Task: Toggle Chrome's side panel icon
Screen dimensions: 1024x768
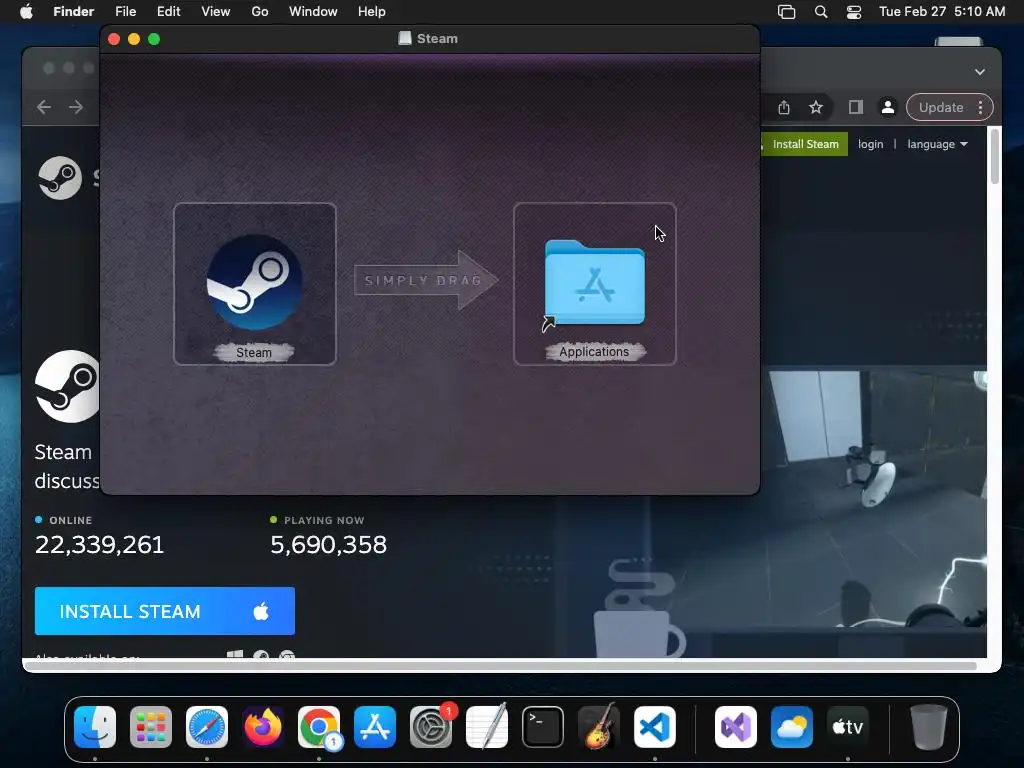Action: 856,107
